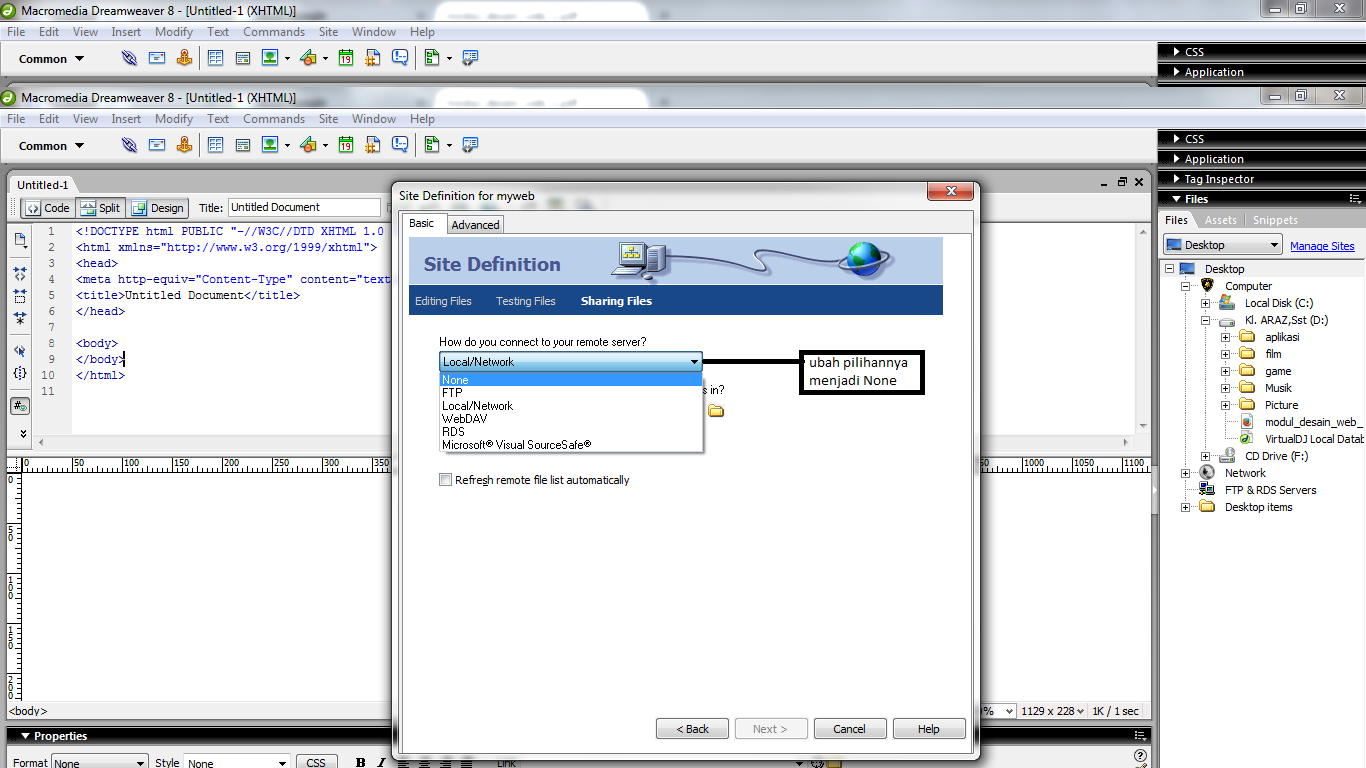This screenshot has width=1366, height=768.
Task: Open the remote server connection combo box
Action: tap(571, 362)
